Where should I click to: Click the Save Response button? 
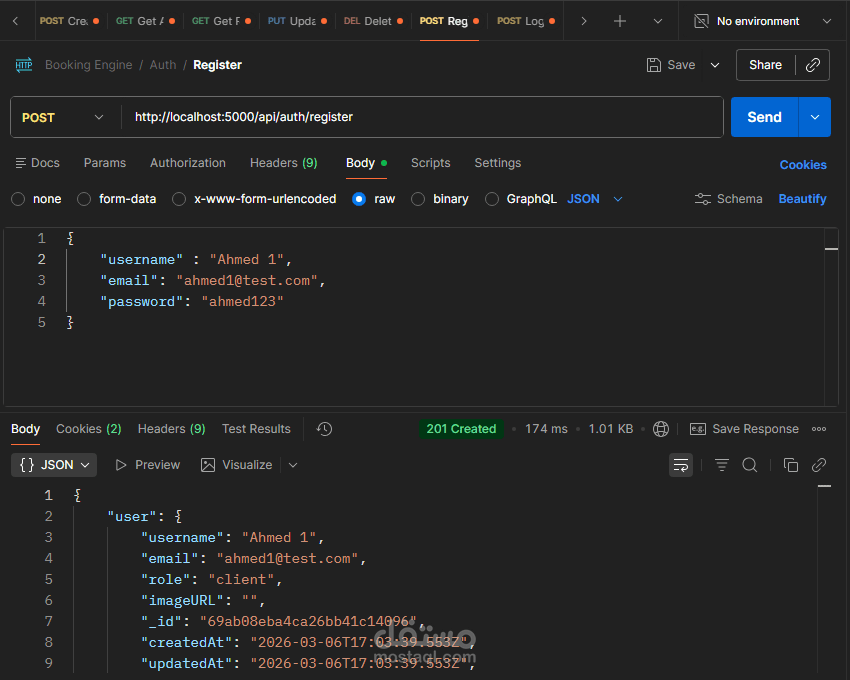click(x=744, y=429)
